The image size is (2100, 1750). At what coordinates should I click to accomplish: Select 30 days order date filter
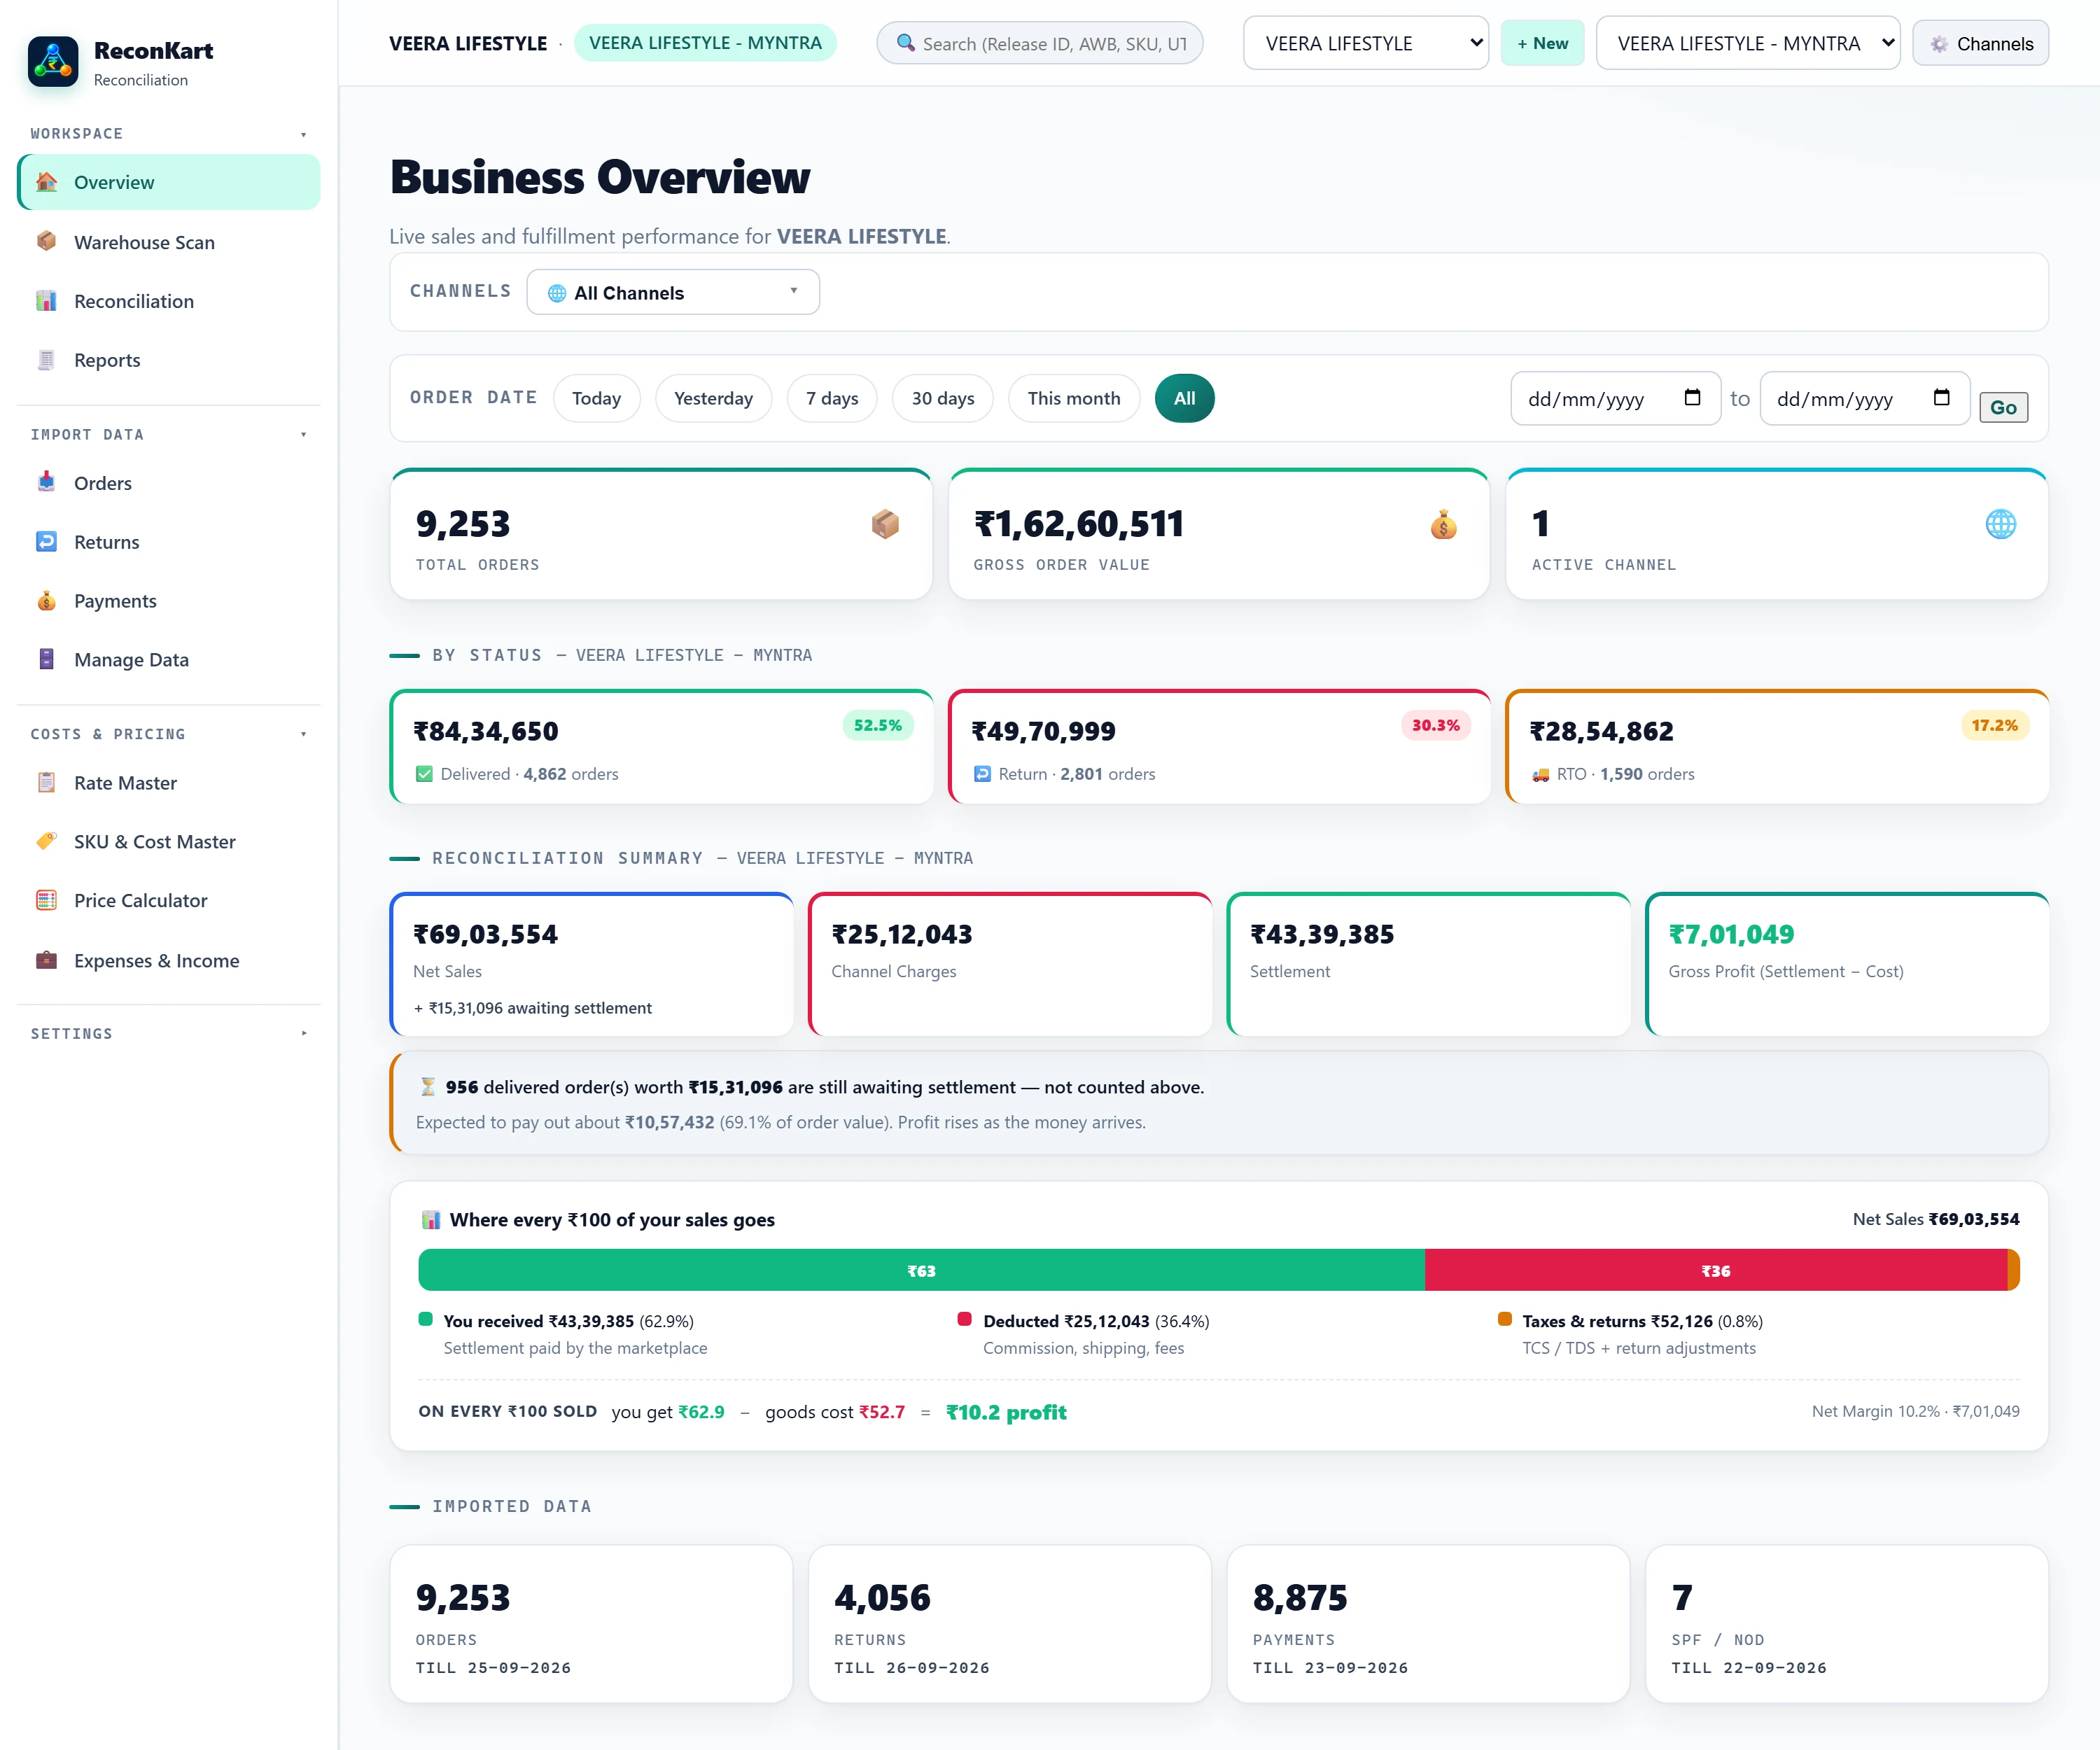[942, 398]
